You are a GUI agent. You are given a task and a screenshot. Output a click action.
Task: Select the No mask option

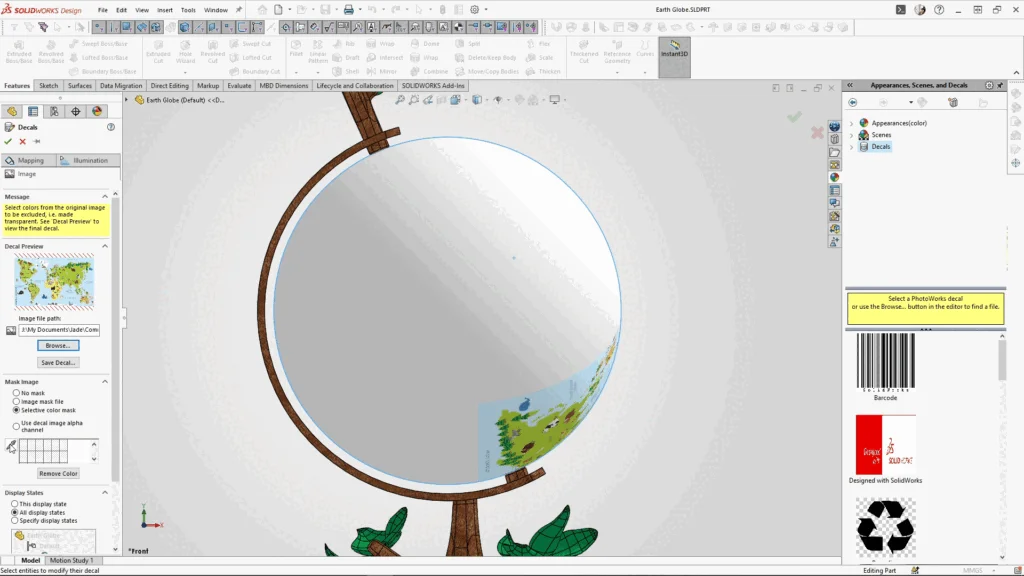coord(16,393)
